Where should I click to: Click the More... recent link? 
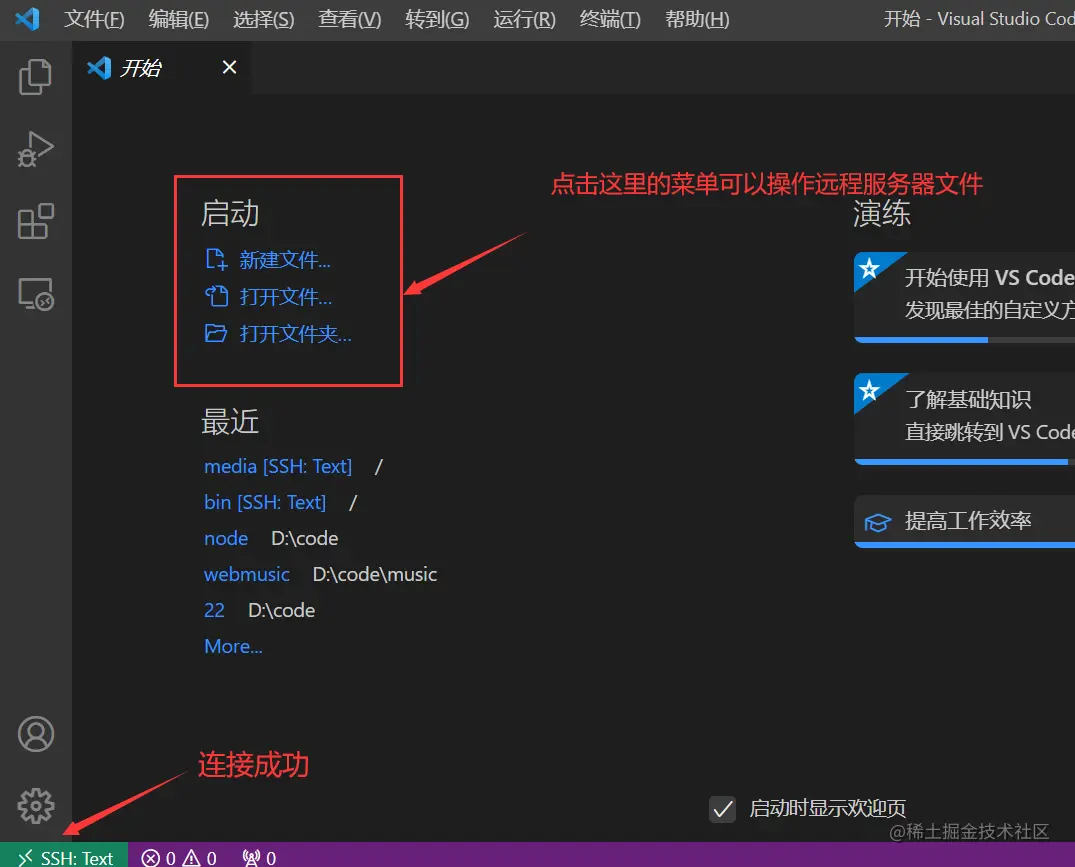(233, 646)
